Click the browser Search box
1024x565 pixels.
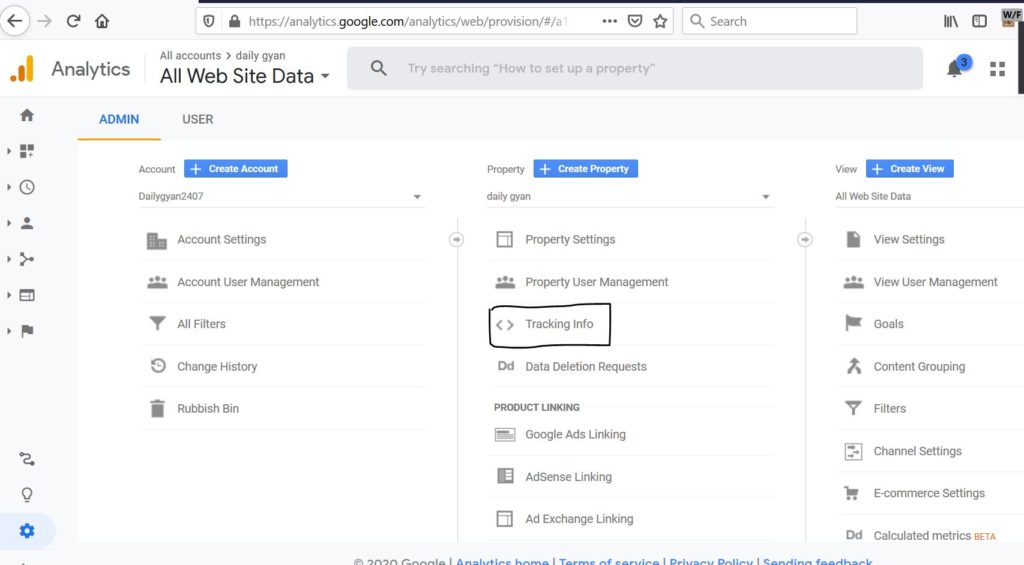point(769,22)
